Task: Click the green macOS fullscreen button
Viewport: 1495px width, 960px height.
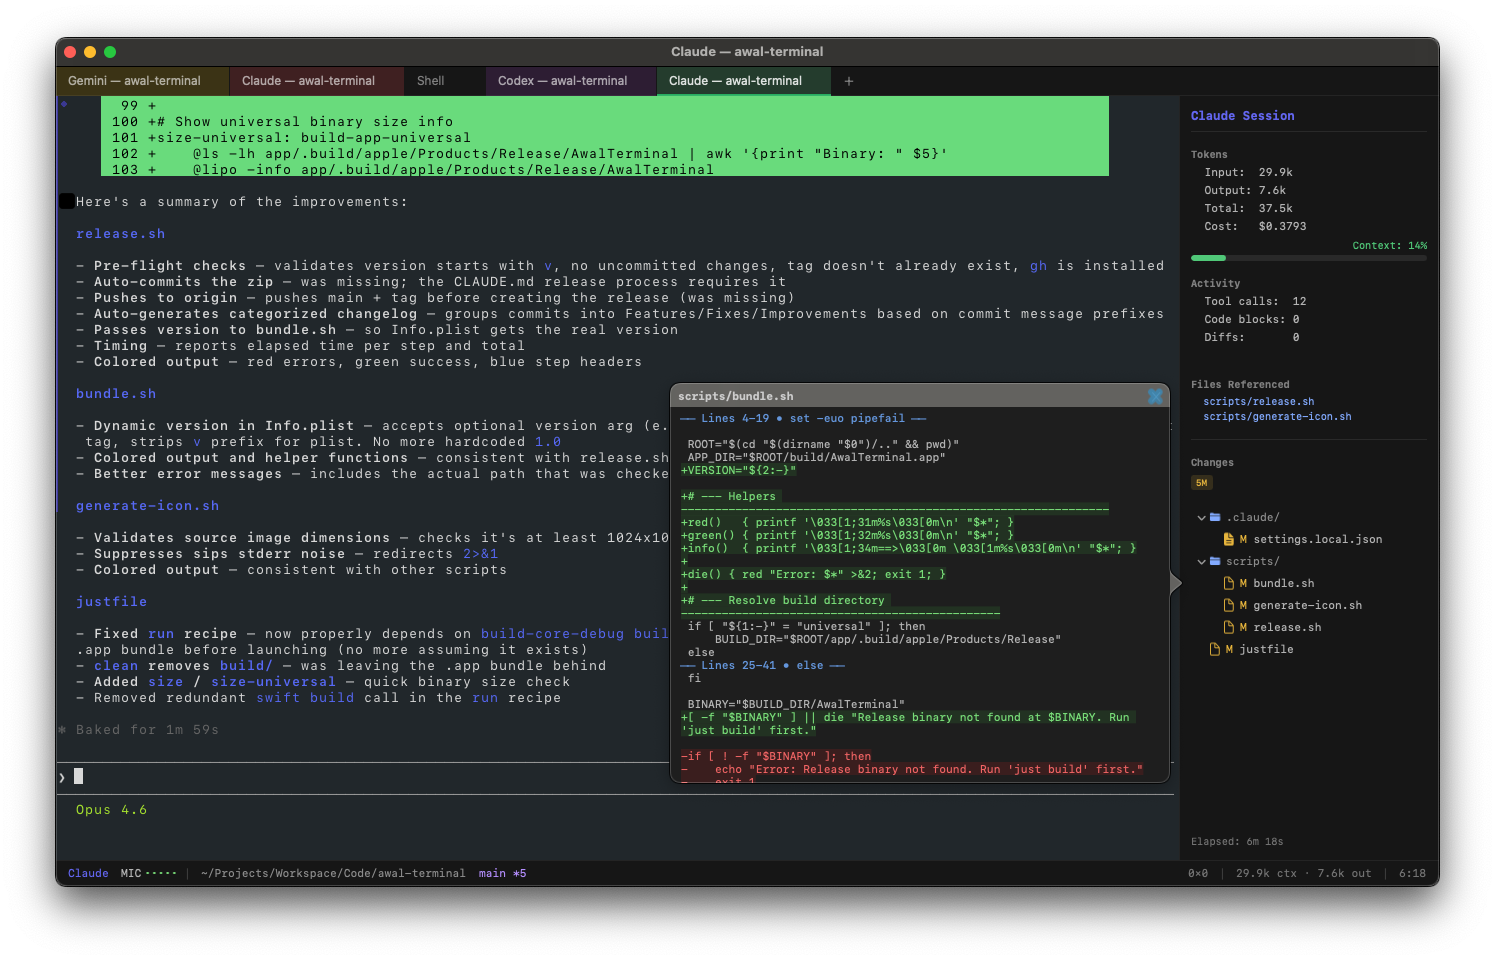Action: 110,52
